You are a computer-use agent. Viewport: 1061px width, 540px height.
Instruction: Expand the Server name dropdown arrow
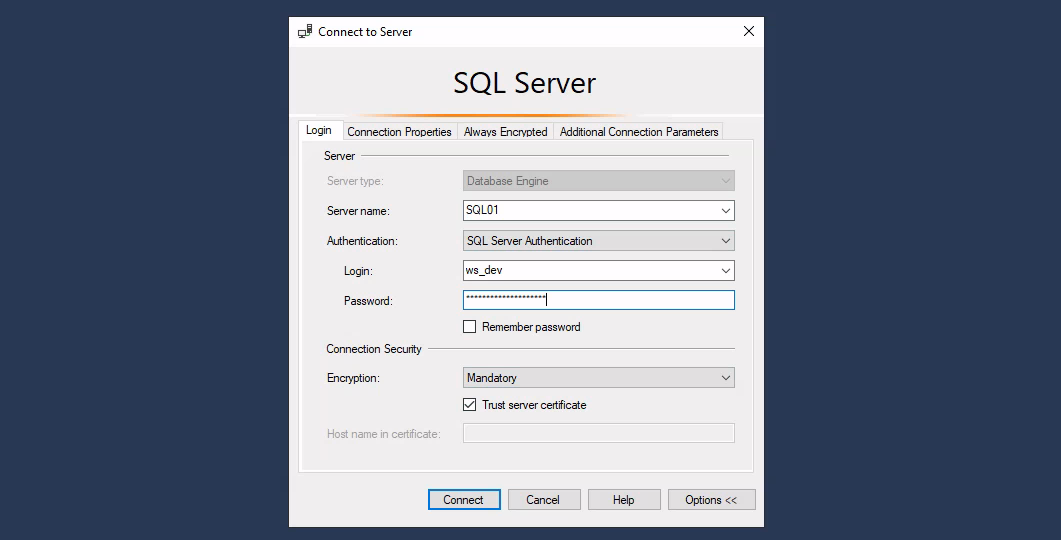[x=726, y=210]
